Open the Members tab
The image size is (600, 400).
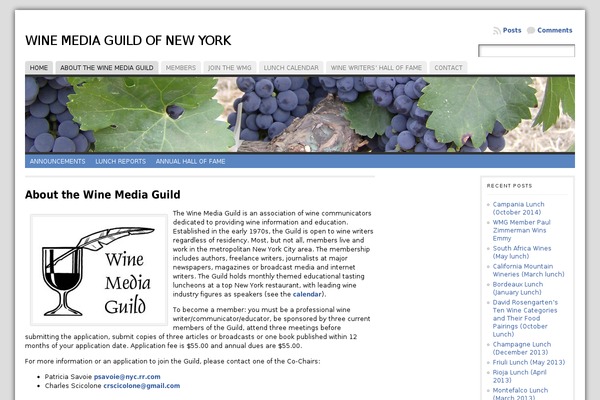click(181, 67)
